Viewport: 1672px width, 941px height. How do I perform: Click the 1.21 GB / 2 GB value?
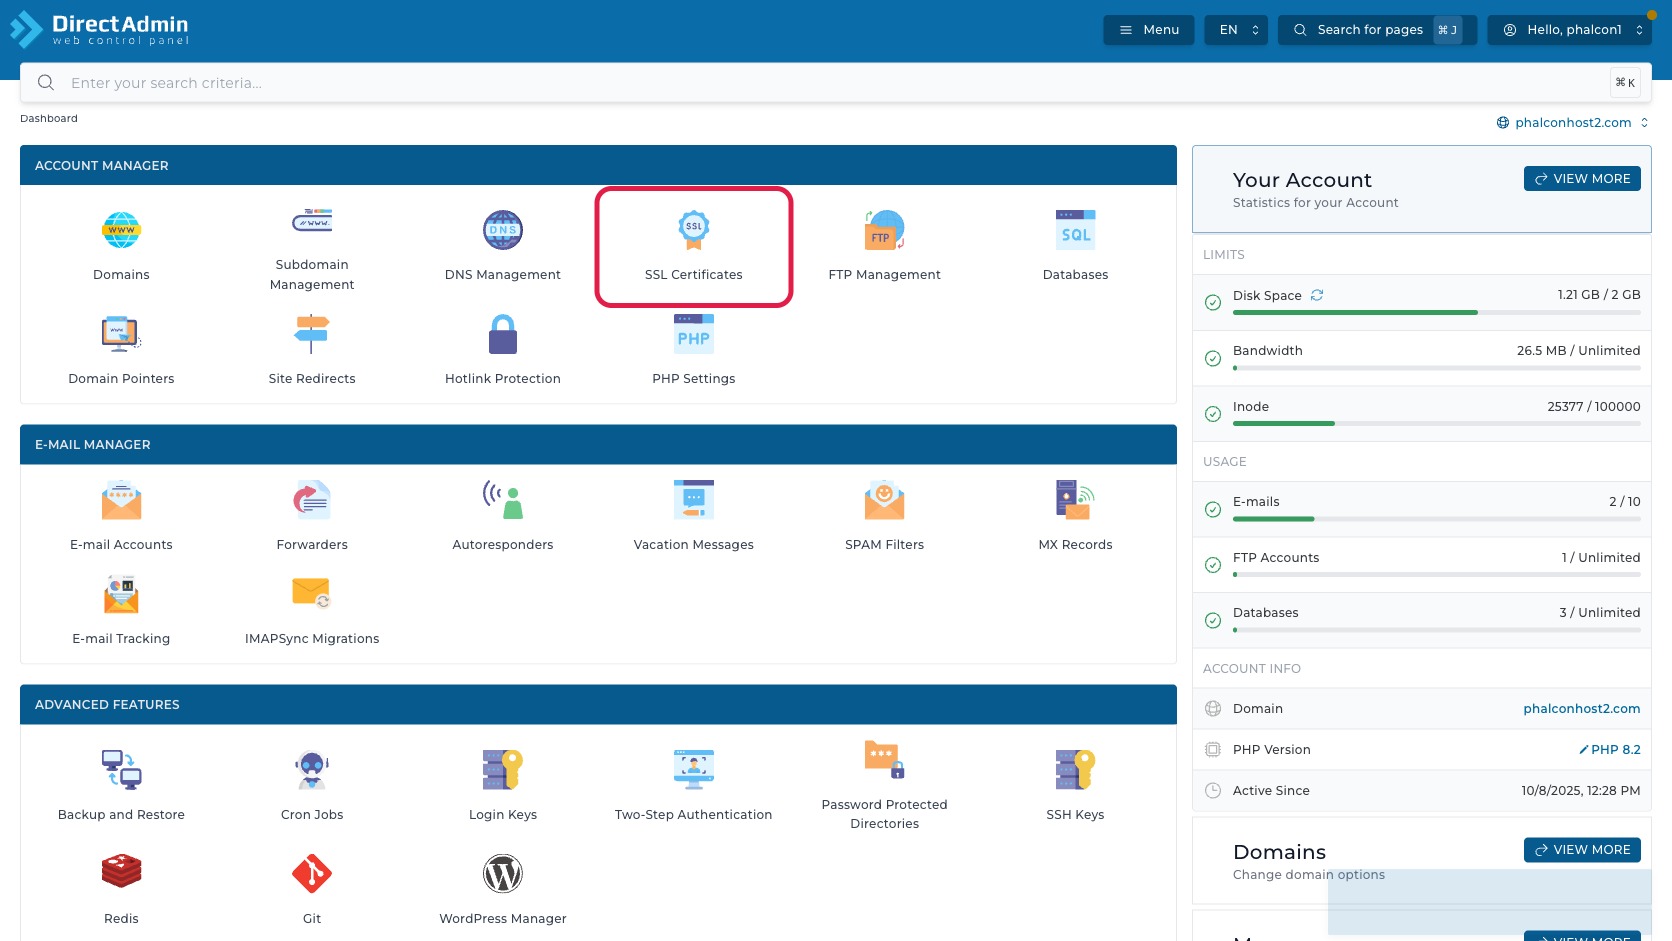(x=1599, y=295)
